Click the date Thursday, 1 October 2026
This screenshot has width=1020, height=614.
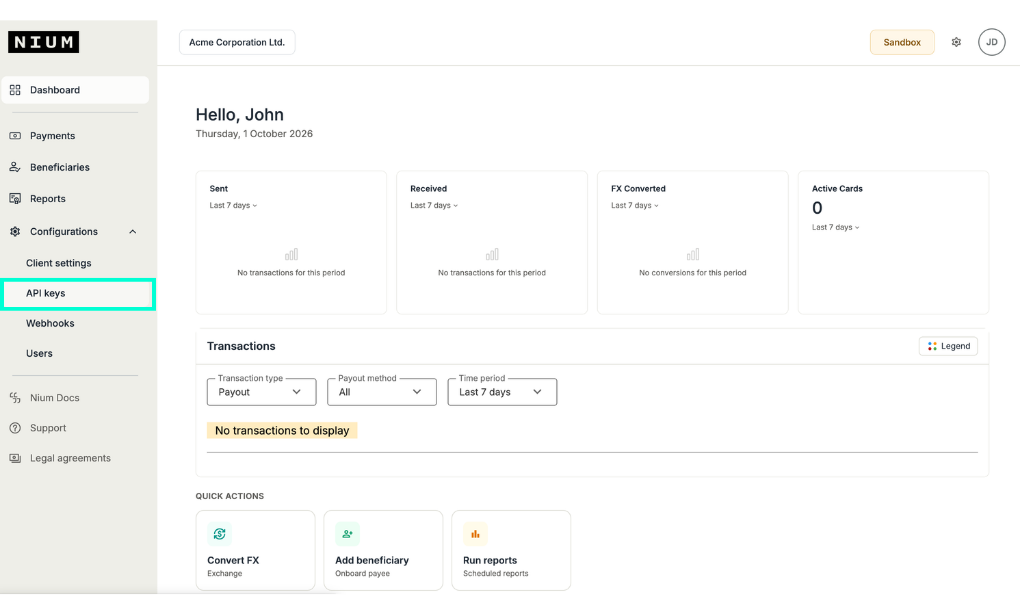[254, 133]
